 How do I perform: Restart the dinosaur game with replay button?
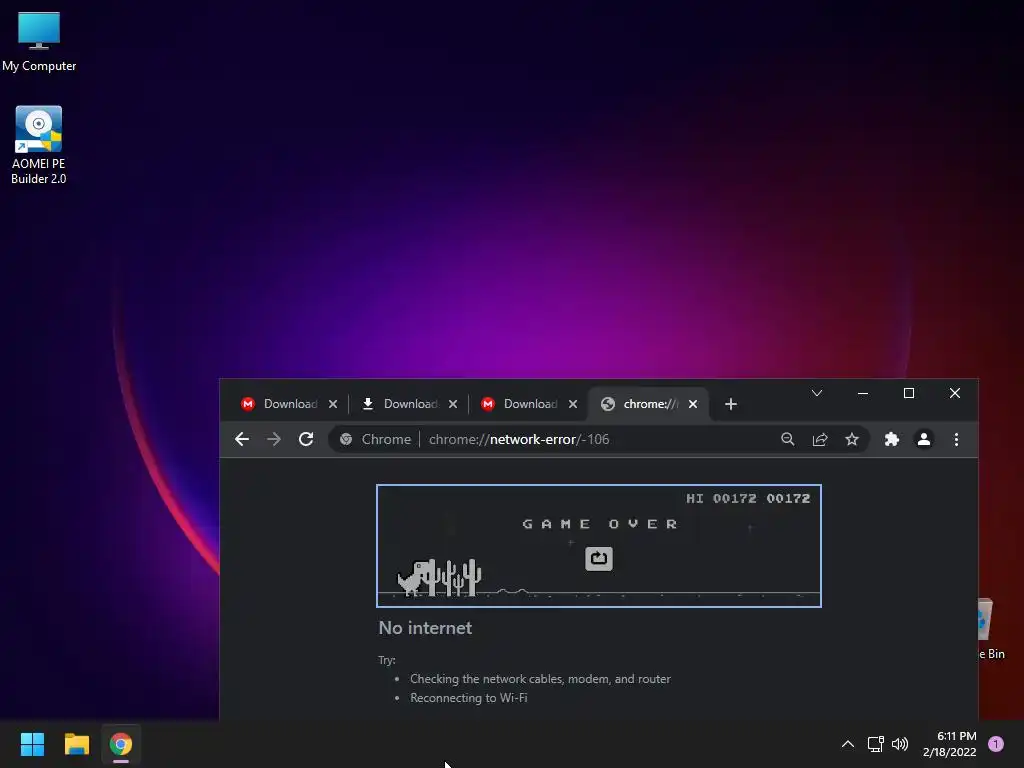tap(598, 558)
